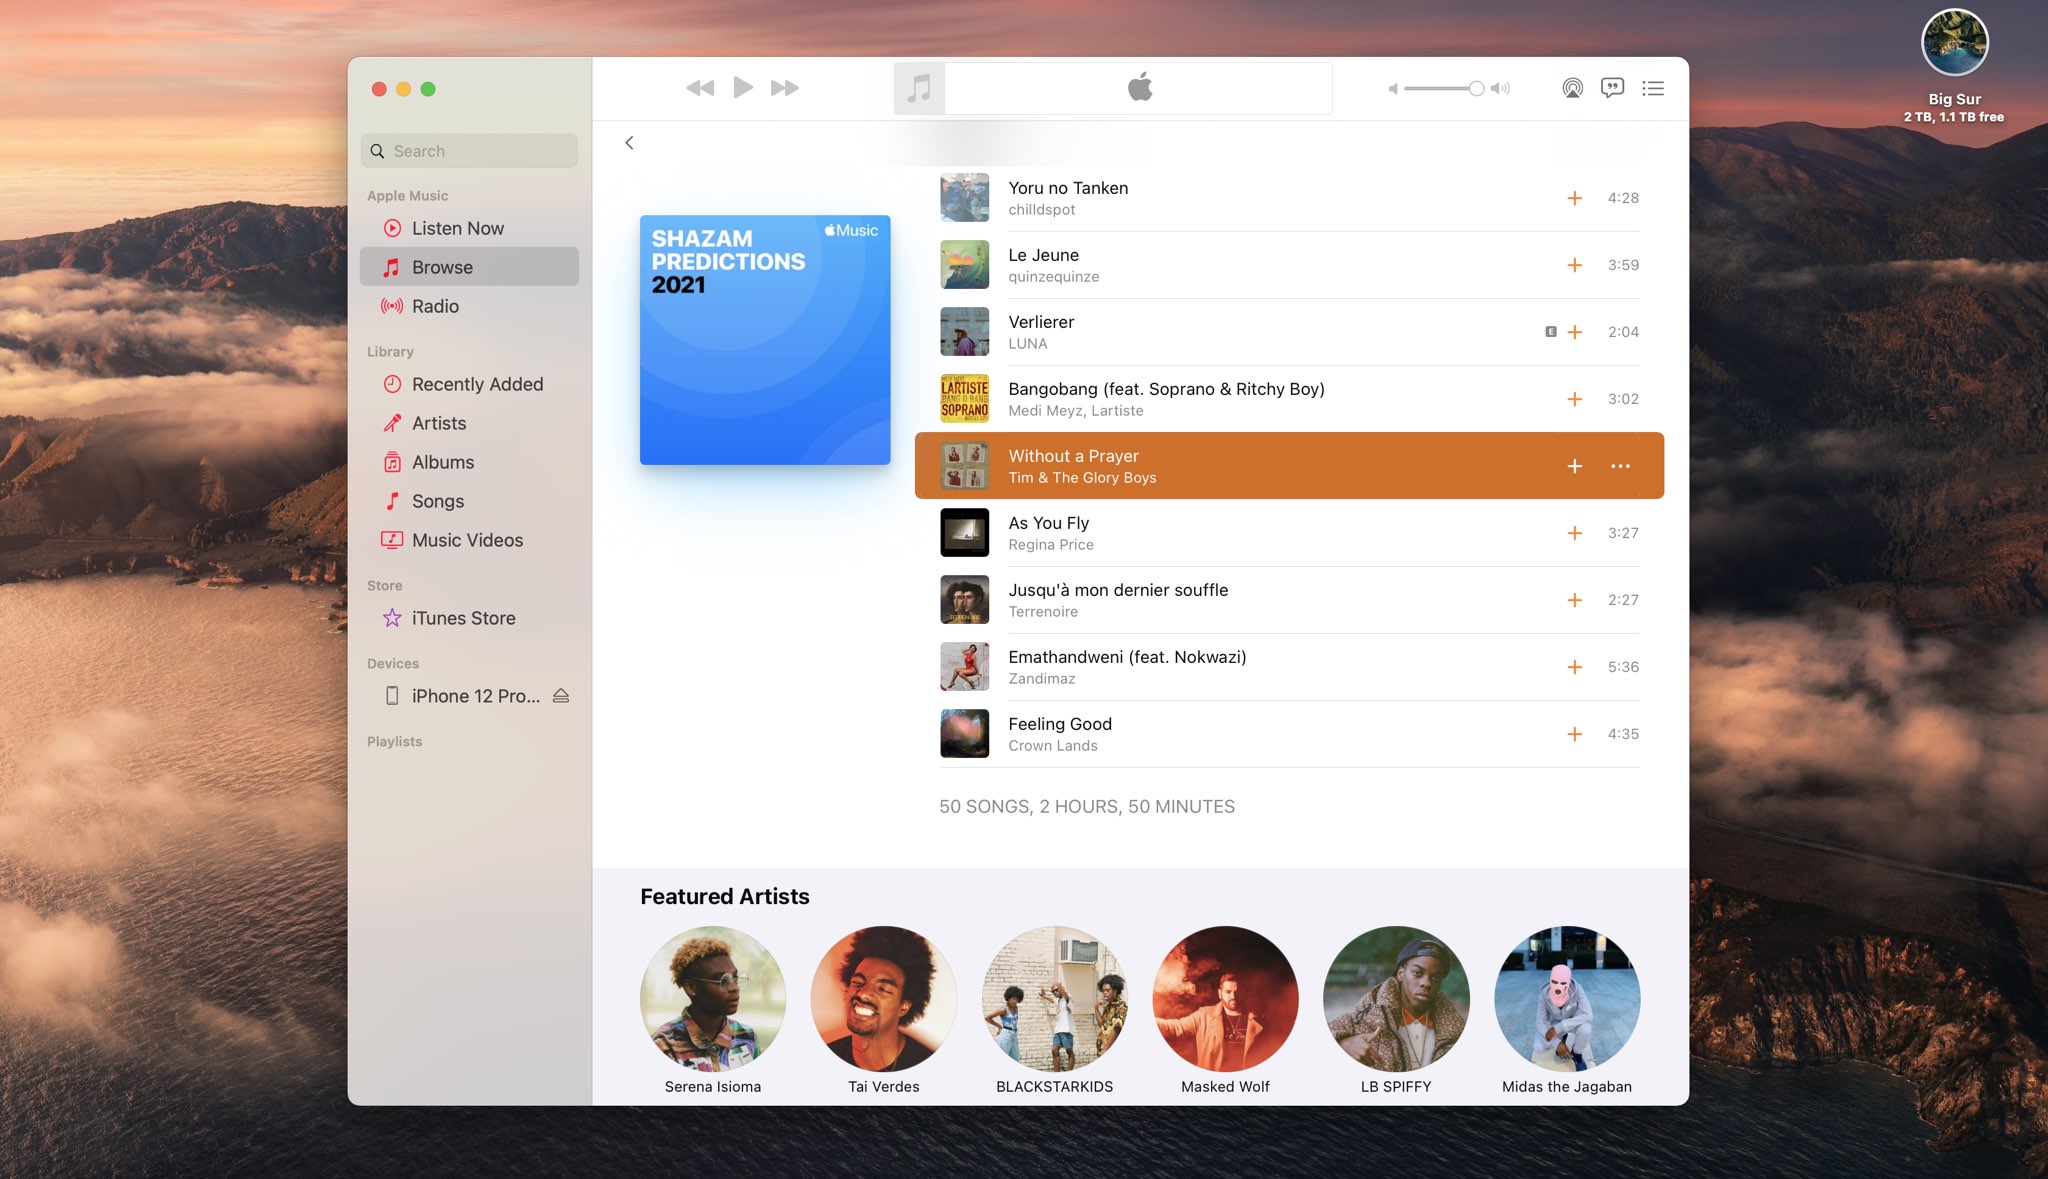The image size is (2048, 1179).
Task: Open Recently Added library section
Action: click(469, 384)
